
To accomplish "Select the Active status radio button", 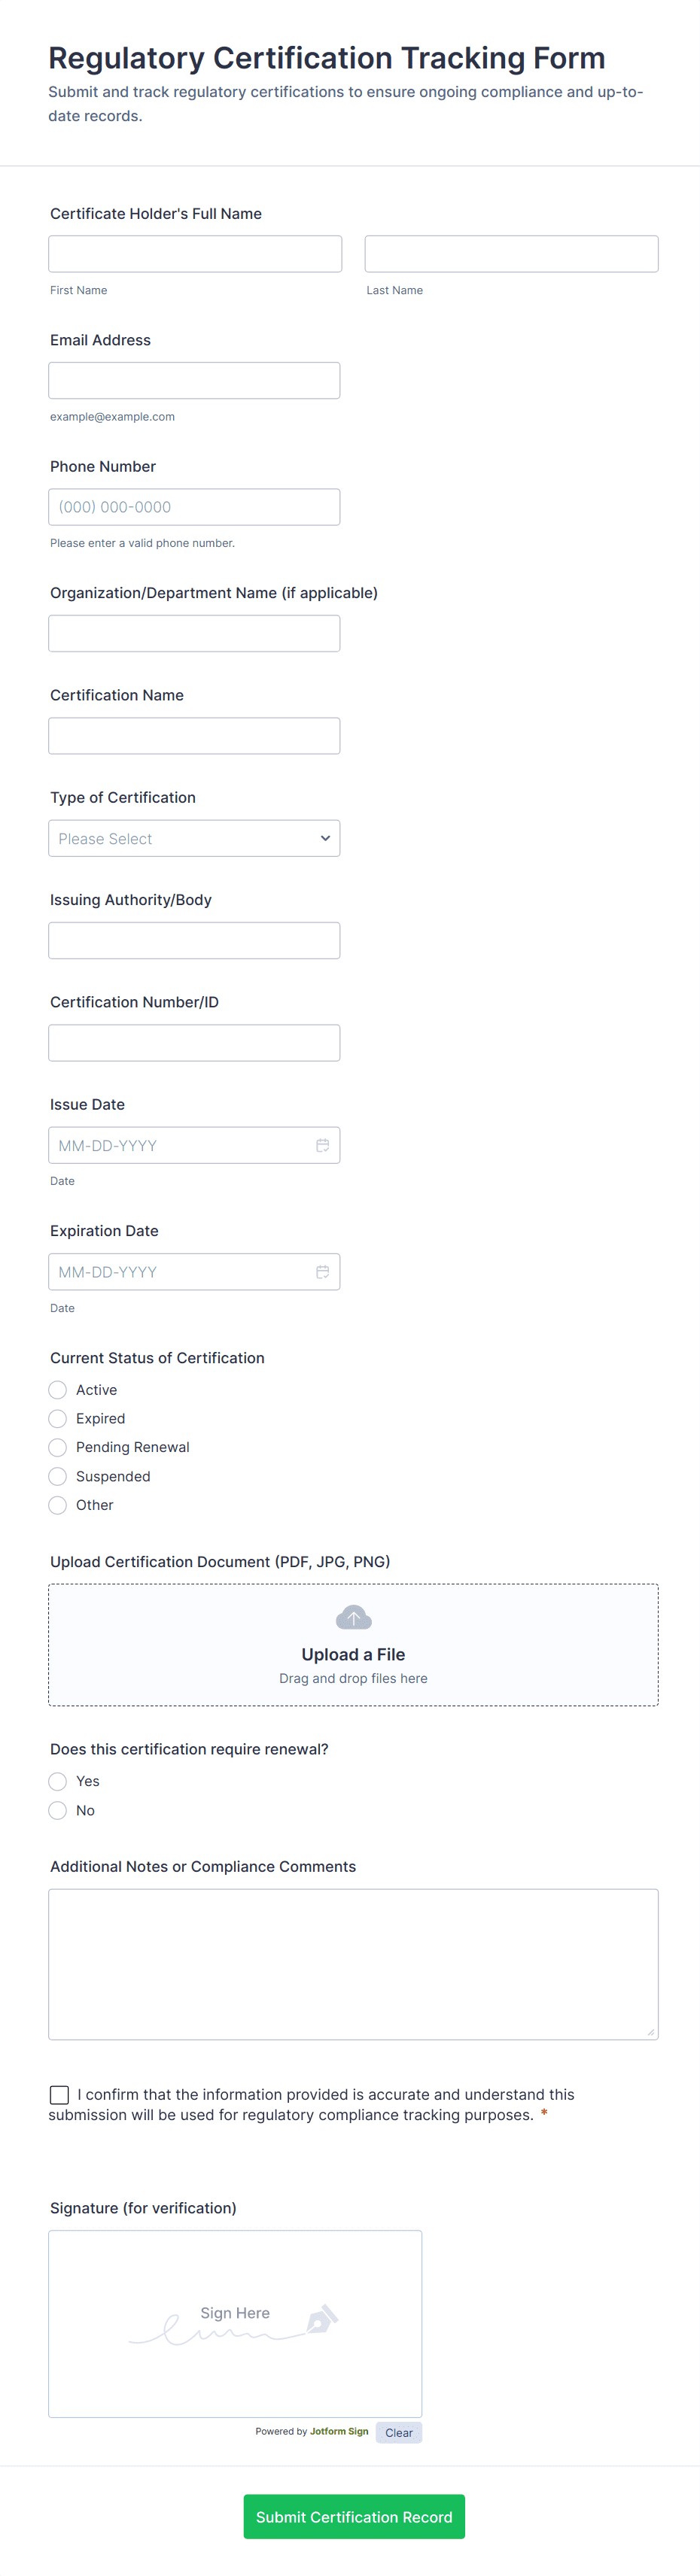I will pos(58,1390).
